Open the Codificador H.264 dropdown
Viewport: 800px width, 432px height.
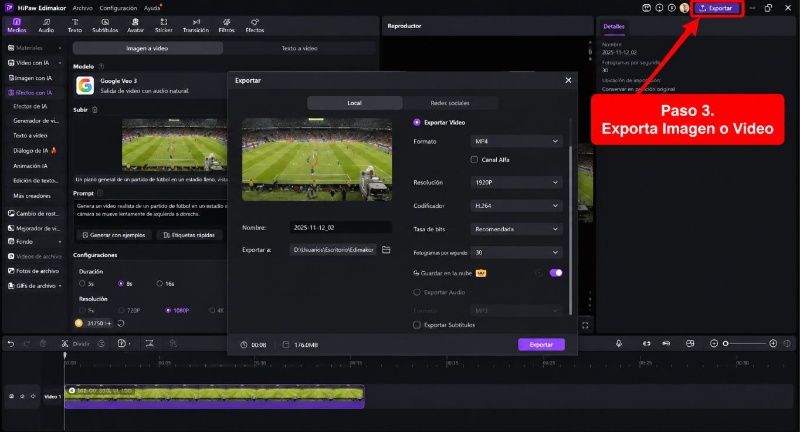tap(516, 206)
